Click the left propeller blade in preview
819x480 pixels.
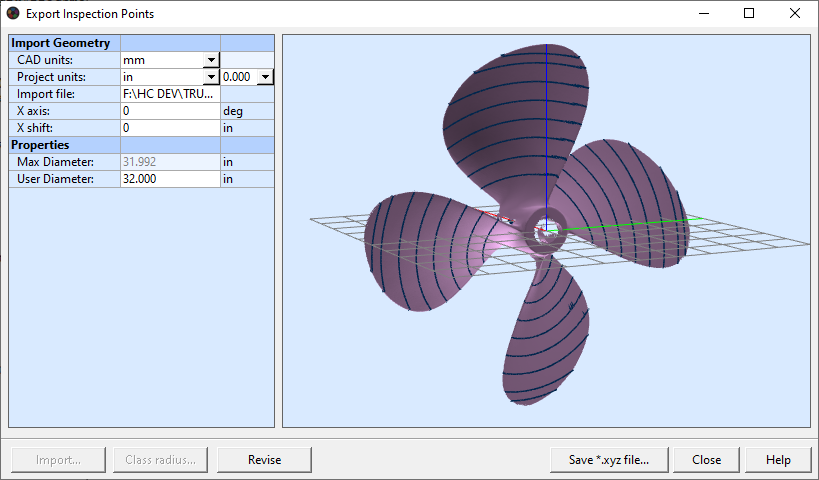click(x=428, y=251)
